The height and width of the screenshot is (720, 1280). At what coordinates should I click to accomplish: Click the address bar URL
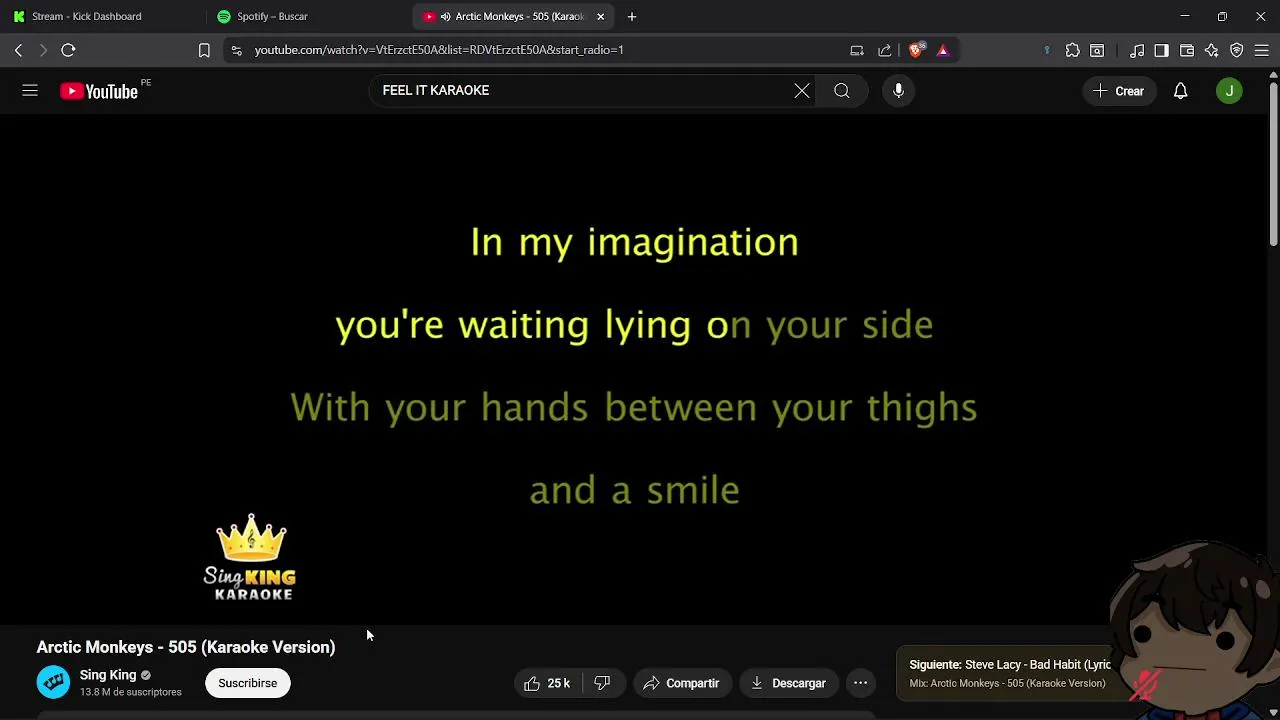pos(439,50)
